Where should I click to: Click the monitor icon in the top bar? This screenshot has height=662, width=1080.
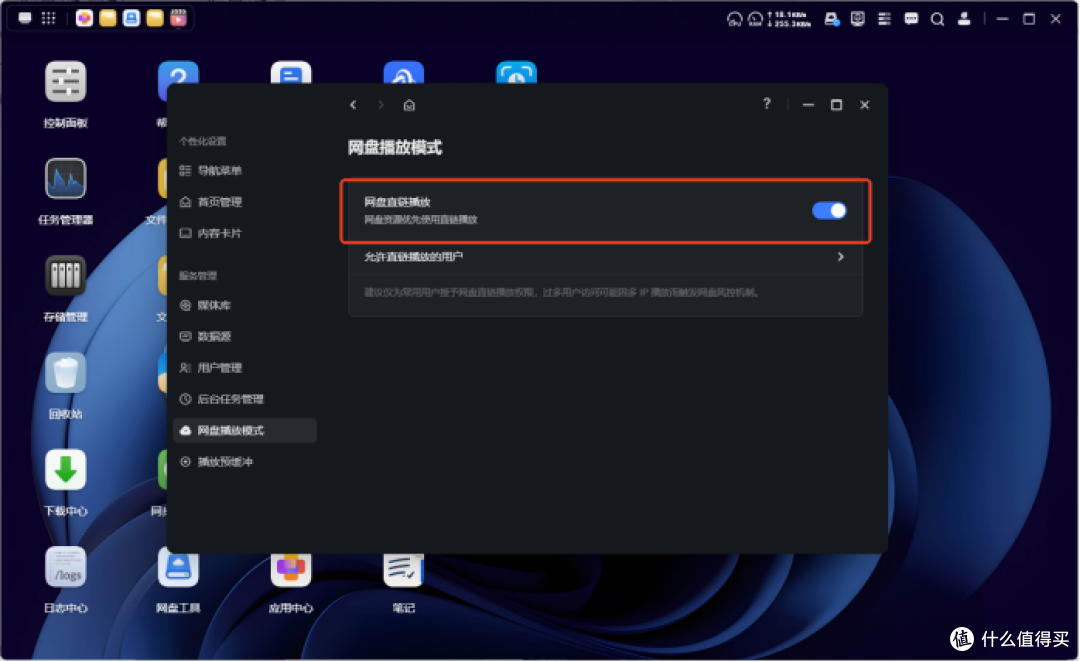(858, 19)
